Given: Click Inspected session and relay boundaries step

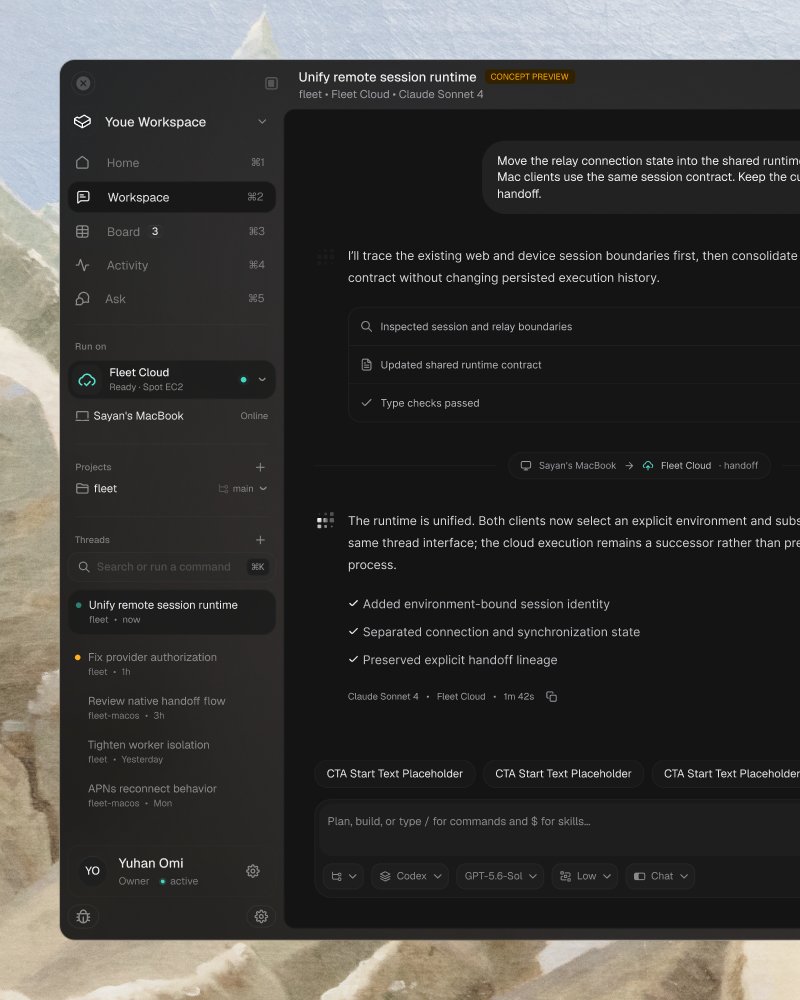Looking at the screenshot, I should point(574,327).
